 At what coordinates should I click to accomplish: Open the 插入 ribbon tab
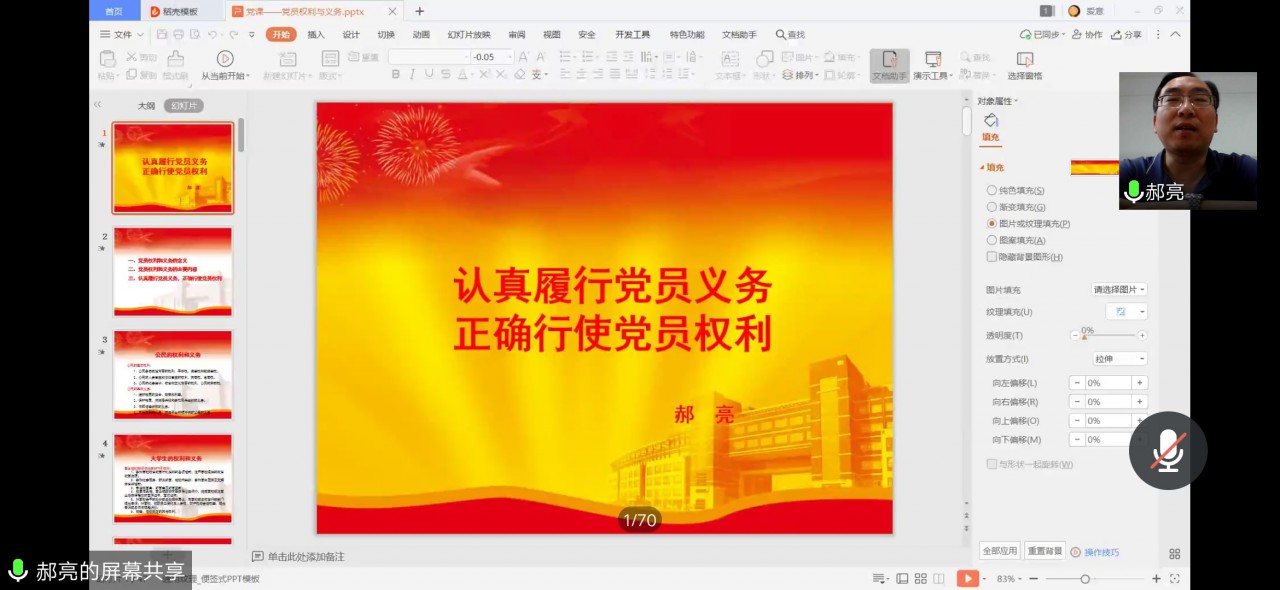316,35
